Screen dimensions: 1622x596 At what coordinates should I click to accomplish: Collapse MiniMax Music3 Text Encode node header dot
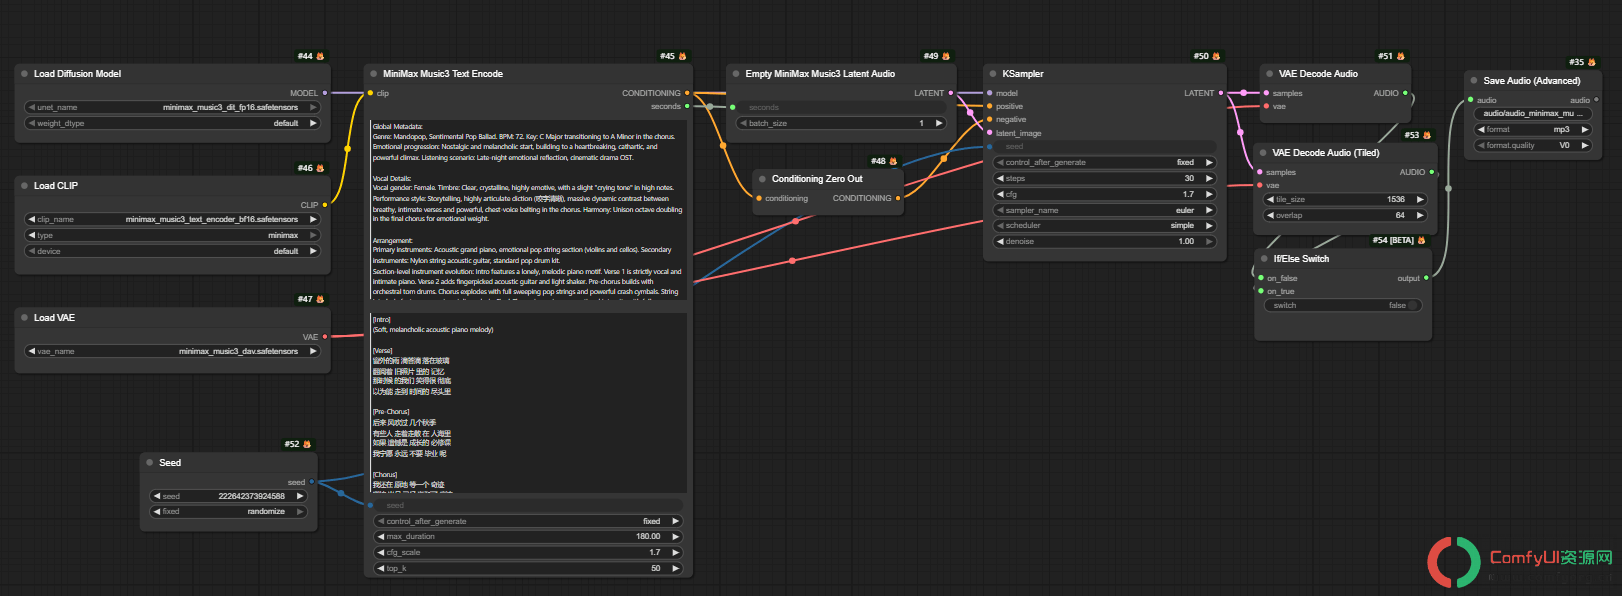[373, 74]
